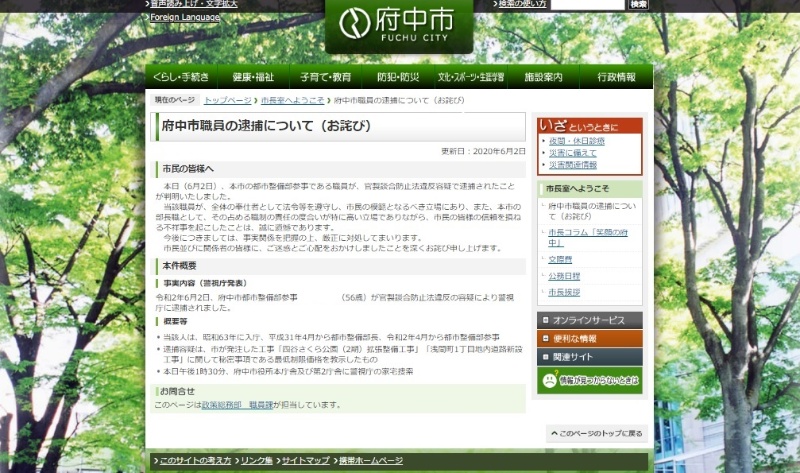800x473 pixels.
Task: Select the お問合せ heading
Action: [178, 391]
